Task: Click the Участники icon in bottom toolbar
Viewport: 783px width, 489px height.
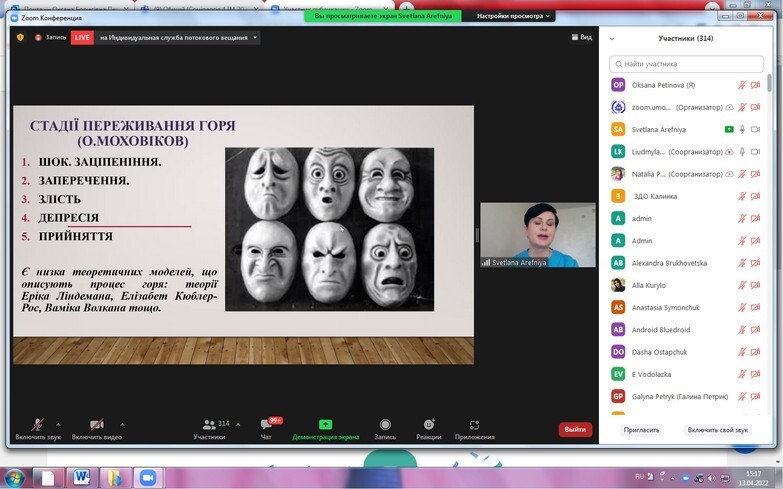Action: tap(209, 425)
